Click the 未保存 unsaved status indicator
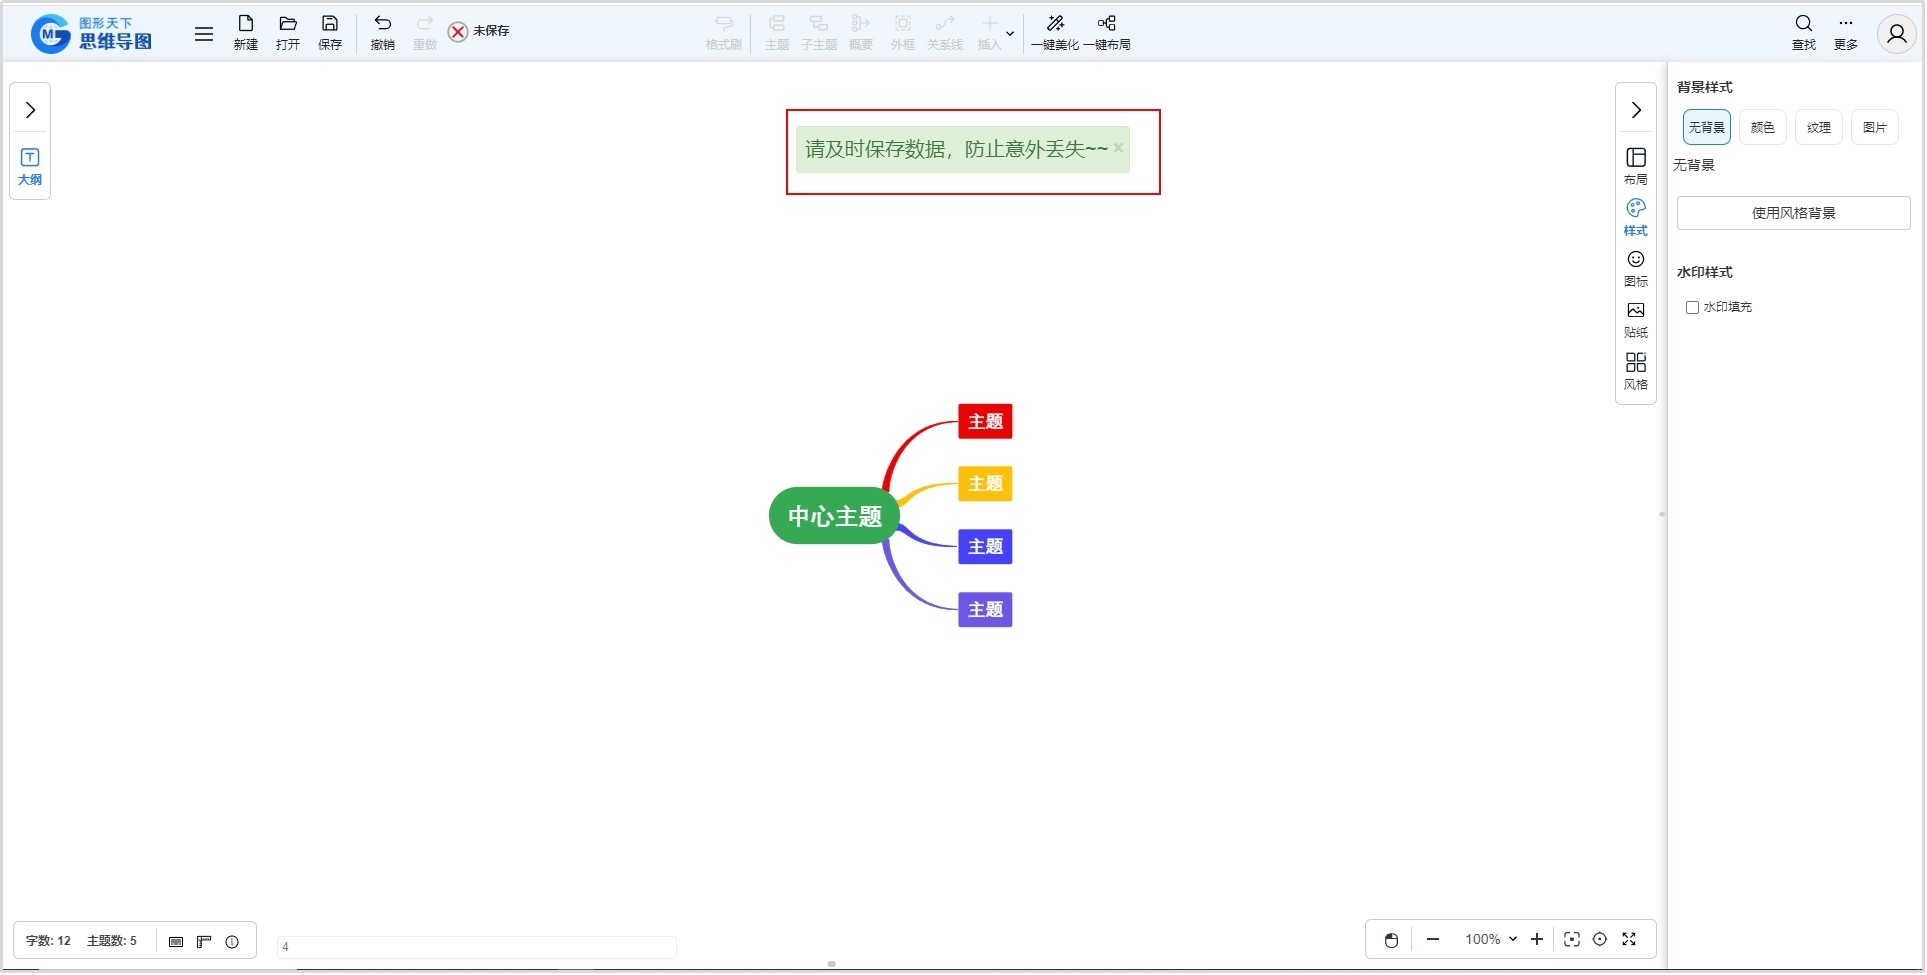The height and width of the screenshot is (975, 1927). point(479,32)
